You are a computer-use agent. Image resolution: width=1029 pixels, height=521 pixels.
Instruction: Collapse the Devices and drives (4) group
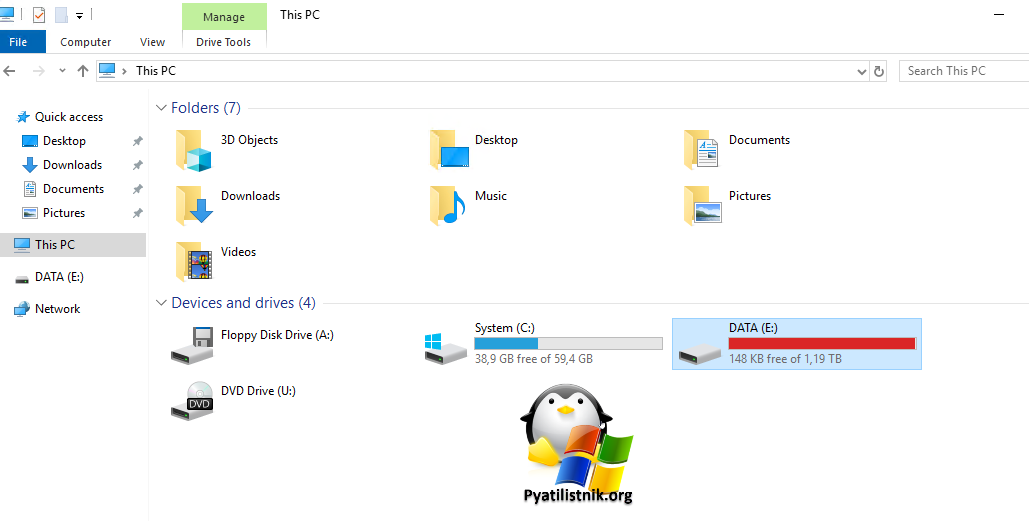161,303
